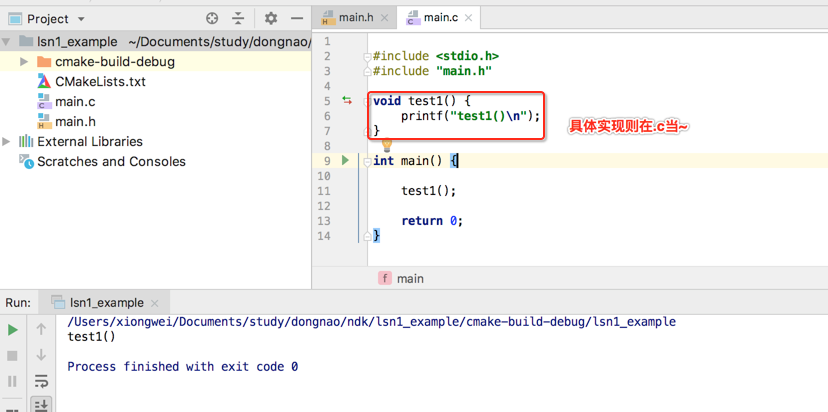Close the main.c editor tab
The width and height of the screenshot is (828, 412).
pos(469,18)
